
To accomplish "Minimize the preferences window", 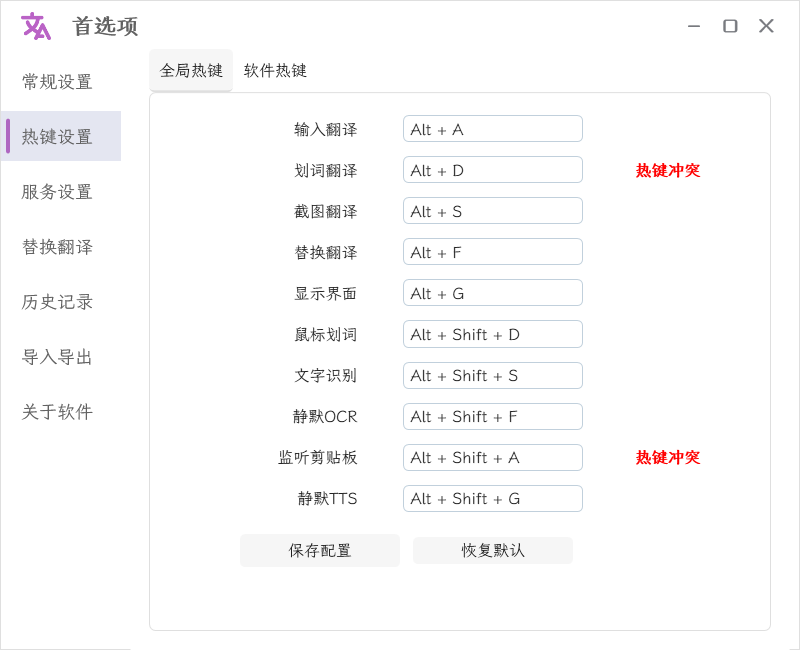I will click(694, 26).
